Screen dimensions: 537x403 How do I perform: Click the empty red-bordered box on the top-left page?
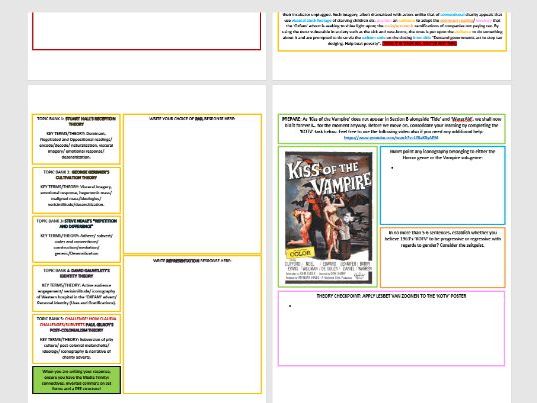[x=147, y=31]
